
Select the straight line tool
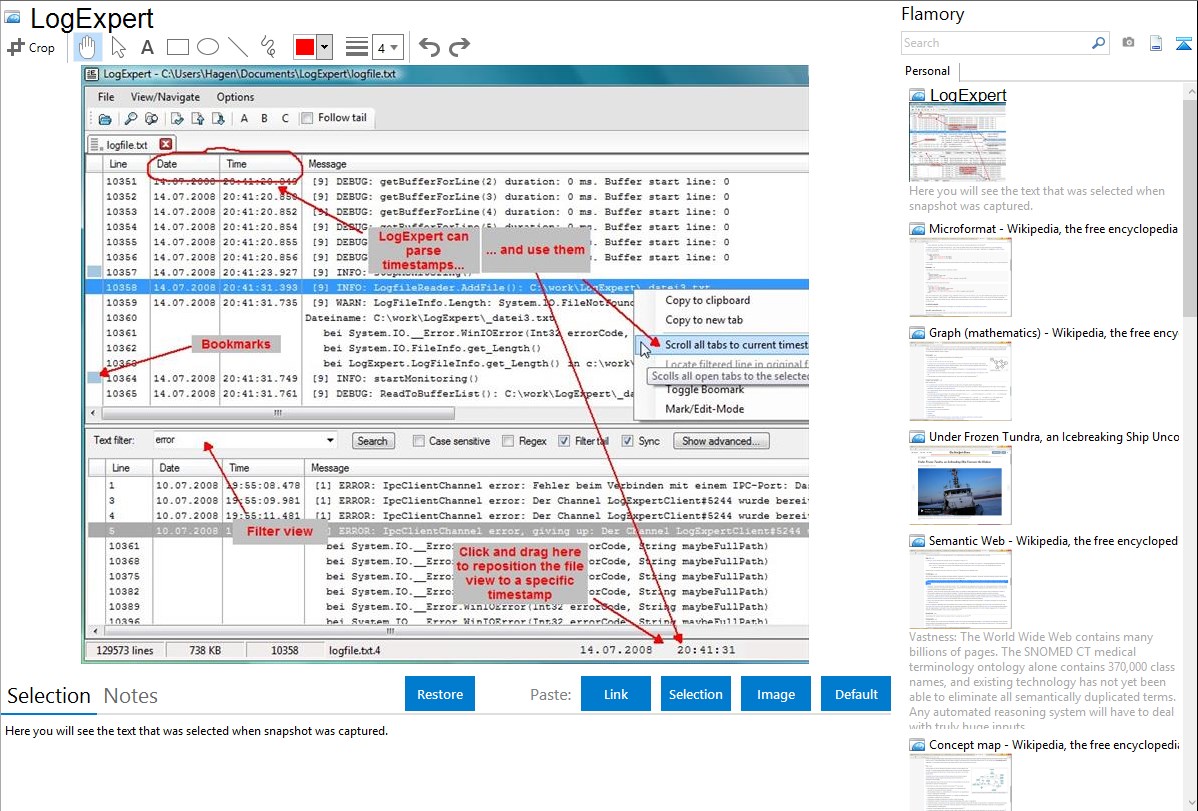238,47
